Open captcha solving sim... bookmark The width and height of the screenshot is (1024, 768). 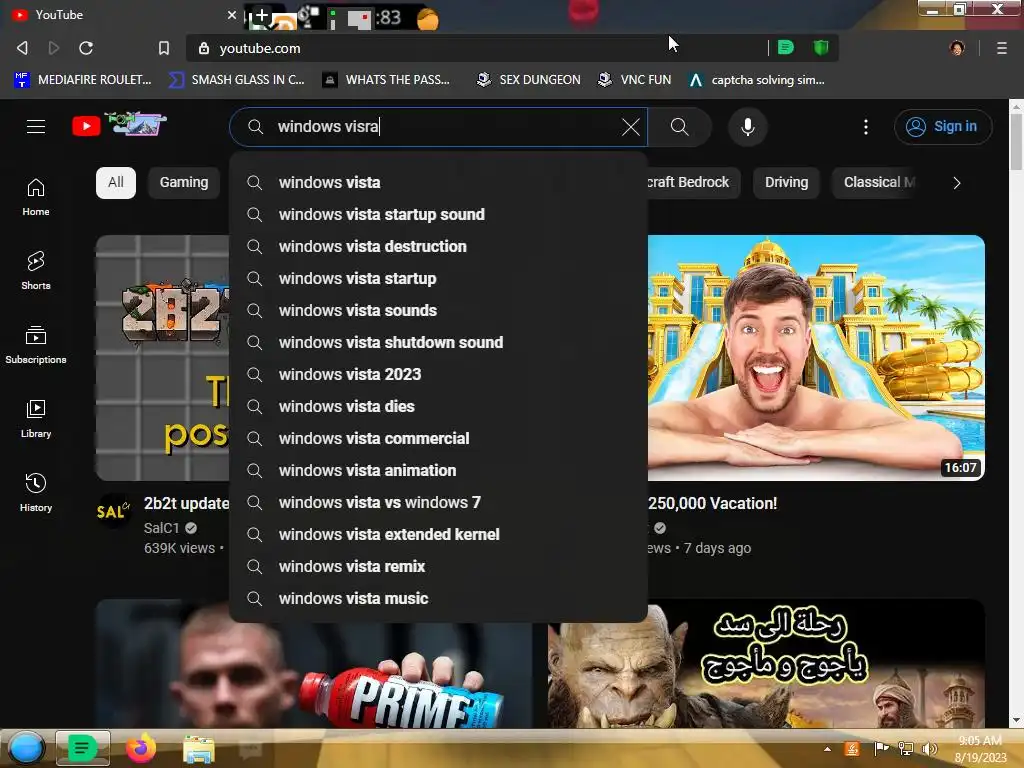point(757,80)
